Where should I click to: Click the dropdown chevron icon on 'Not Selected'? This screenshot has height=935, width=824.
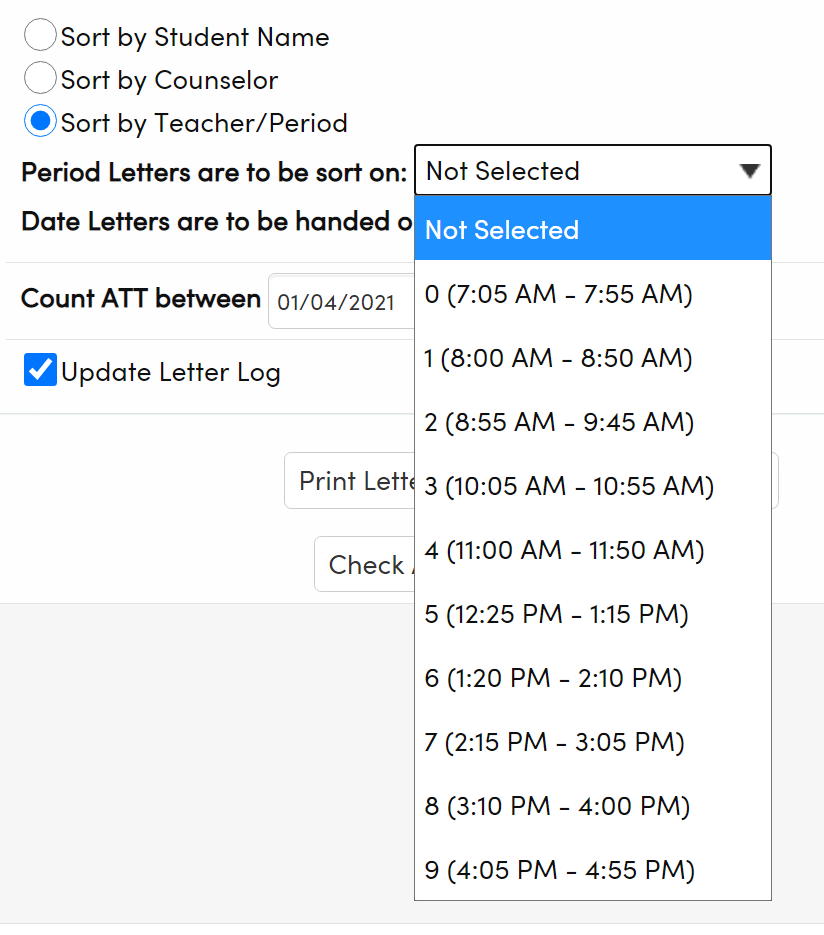[751, 170]
